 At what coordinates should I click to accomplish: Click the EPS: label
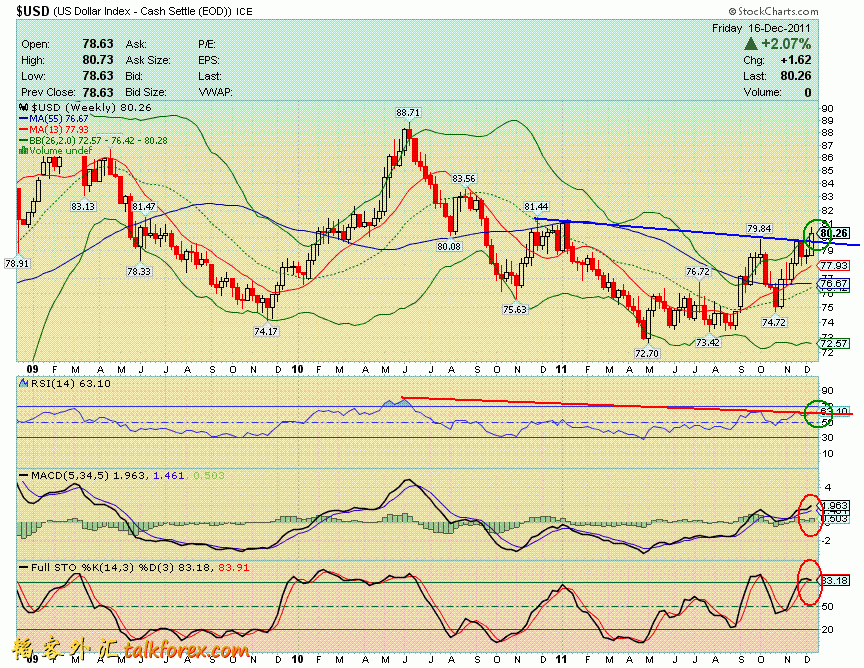pos(209,60)
